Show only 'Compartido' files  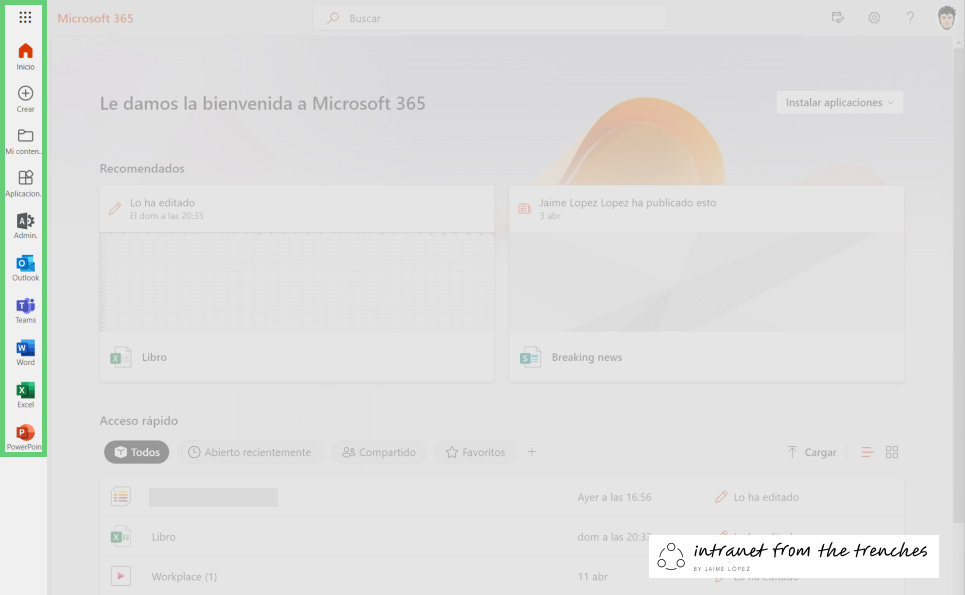click(379, 452)
